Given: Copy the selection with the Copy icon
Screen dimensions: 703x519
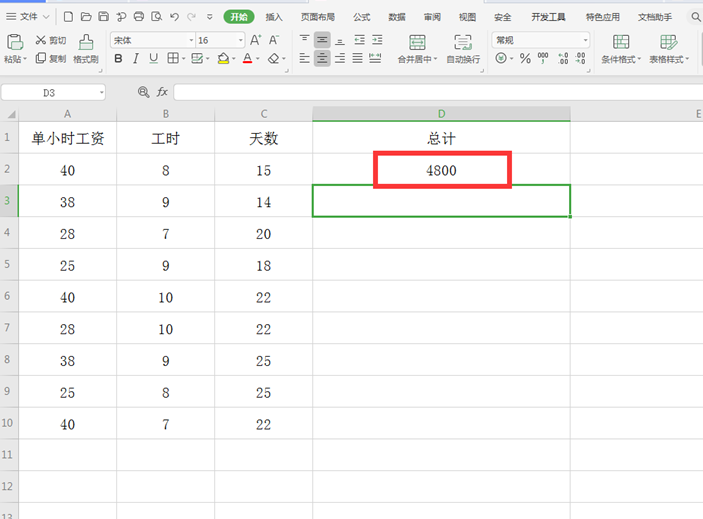Looking at the screenshot, I should pos(40,58).
